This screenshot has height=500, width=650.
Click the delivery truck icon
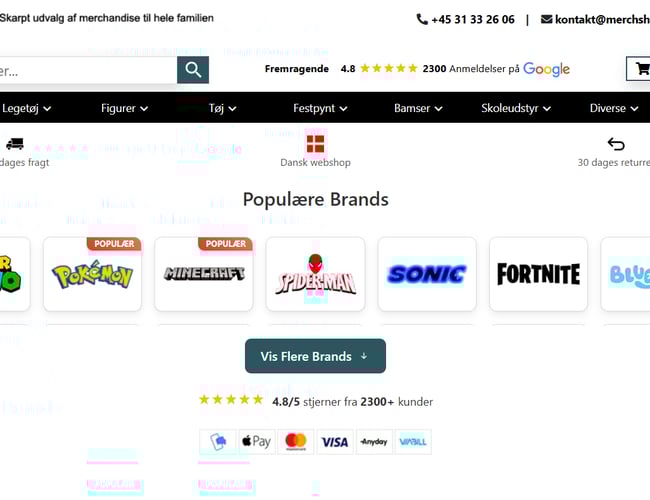pos(15,144)
